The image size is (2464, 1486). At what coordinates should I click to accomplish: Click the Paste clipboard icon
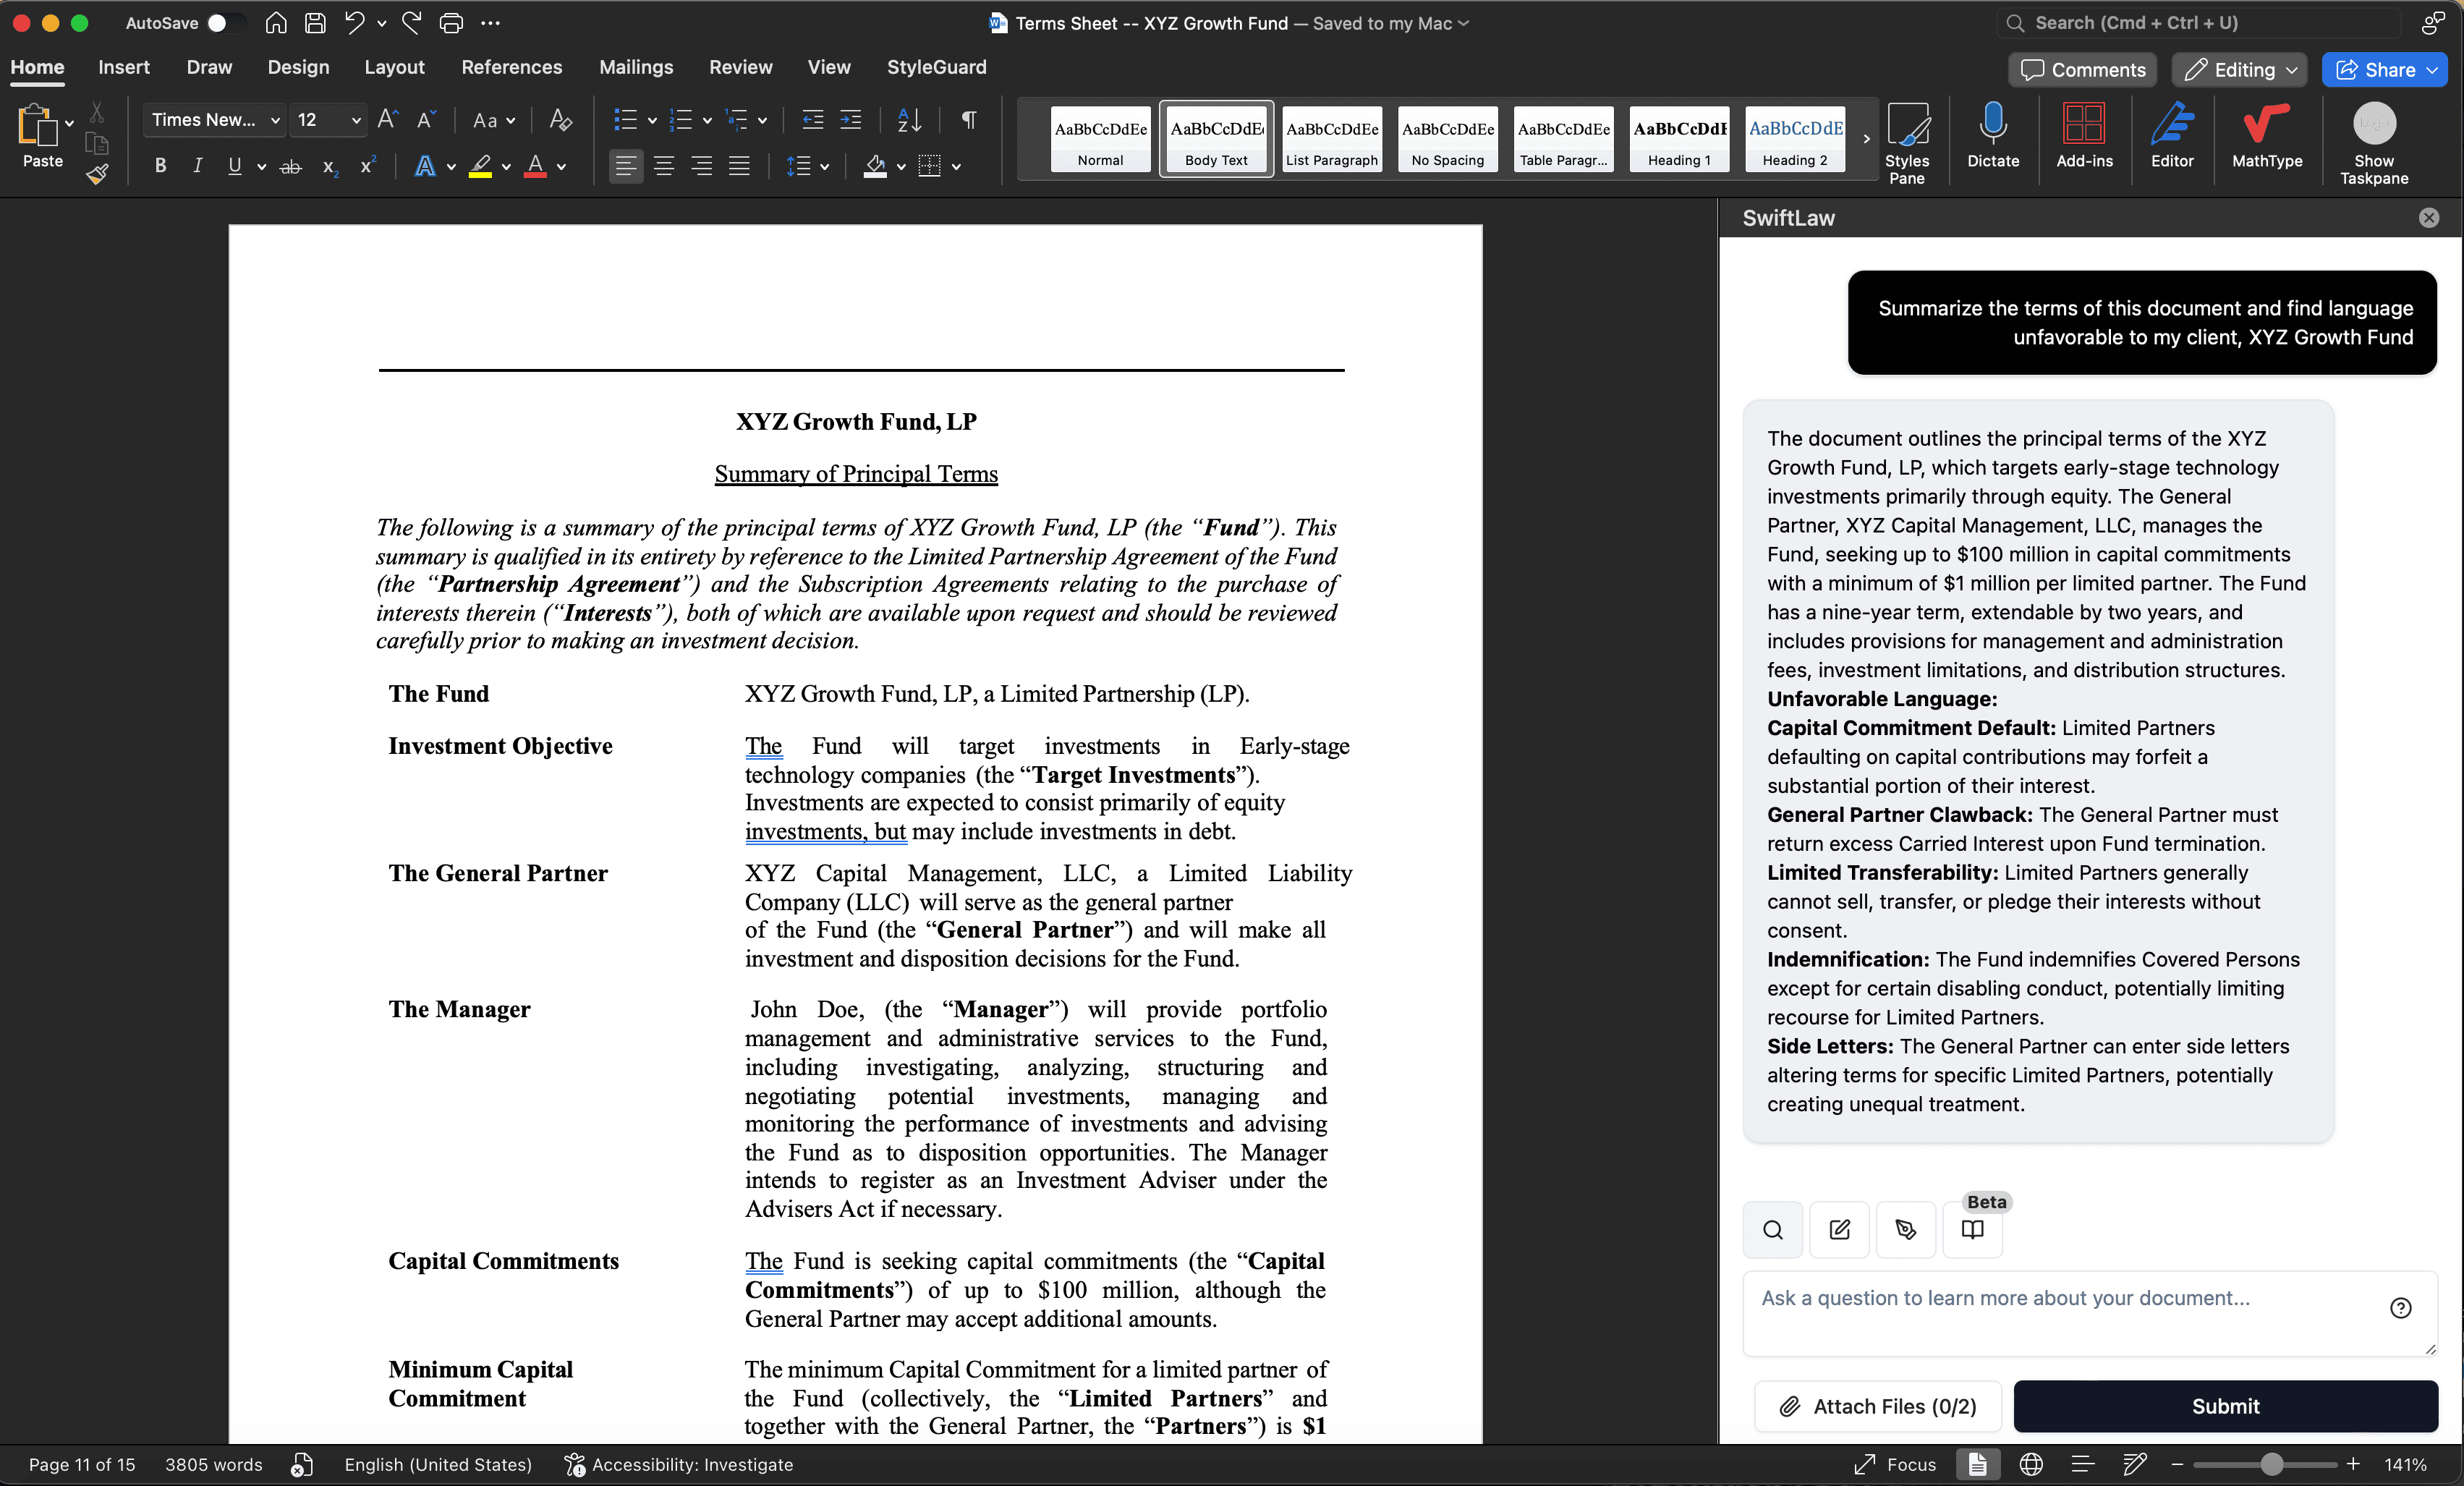38,126
